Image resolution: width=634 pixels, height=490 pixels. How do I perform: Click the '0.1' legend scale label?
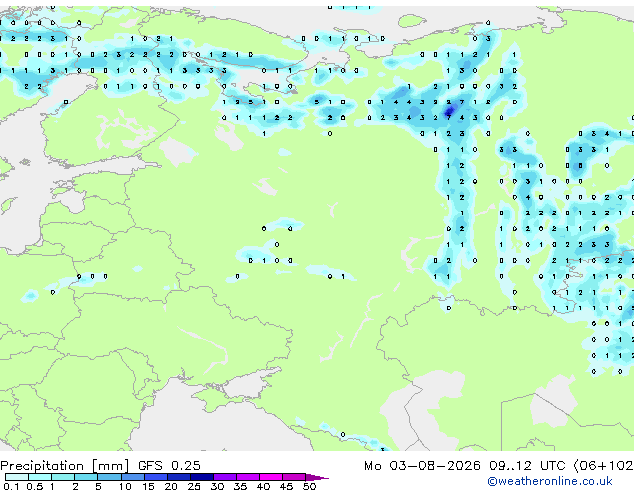[11, 486]
